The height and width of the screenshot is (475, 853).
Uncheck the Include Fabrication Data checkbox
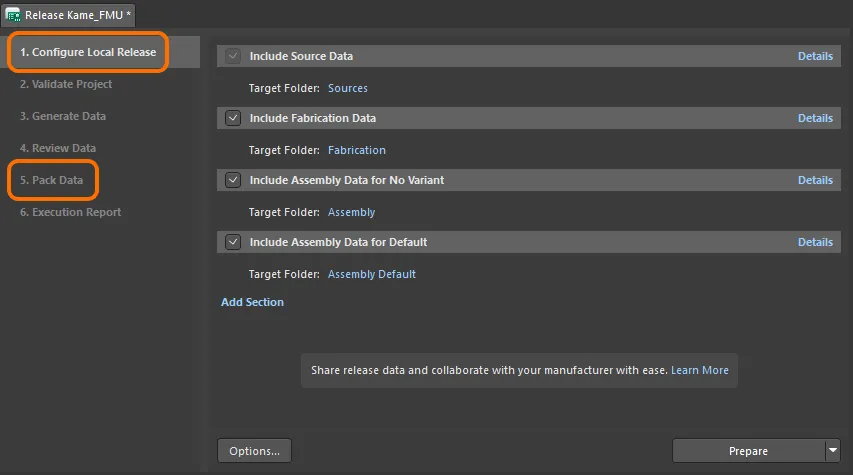(234, 119)
